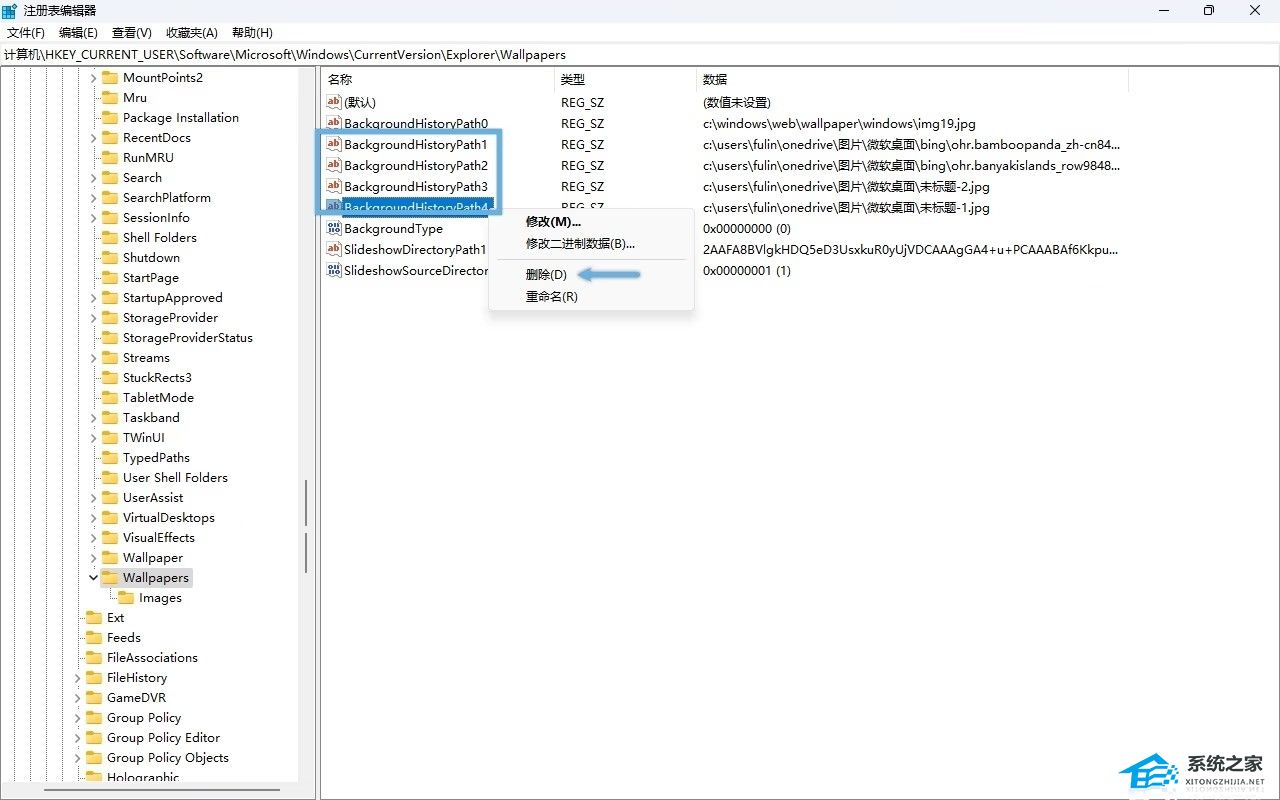Click the string icon beside SlideshowDirectoryPath1

pyautogui.click(x=334, y=249)
